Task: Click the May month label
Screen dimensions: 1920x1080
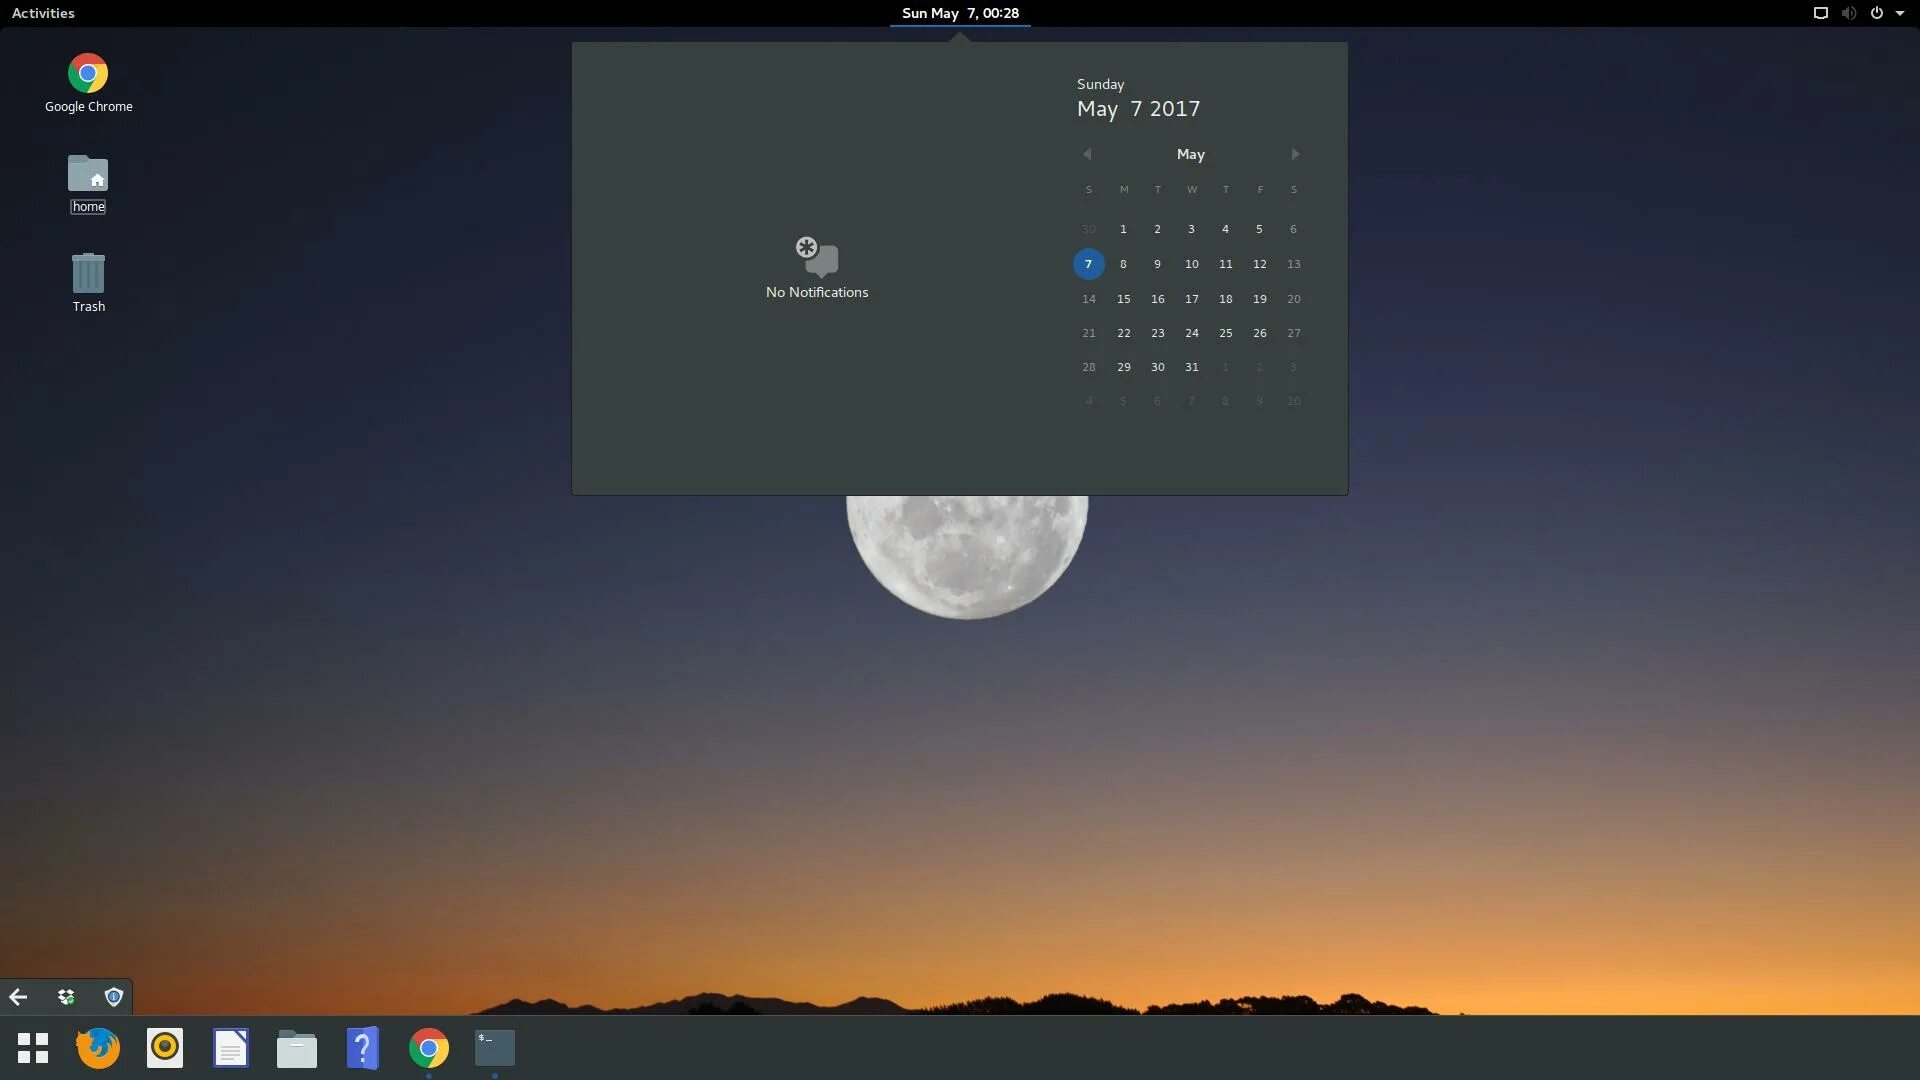Action: (1190, 154)
